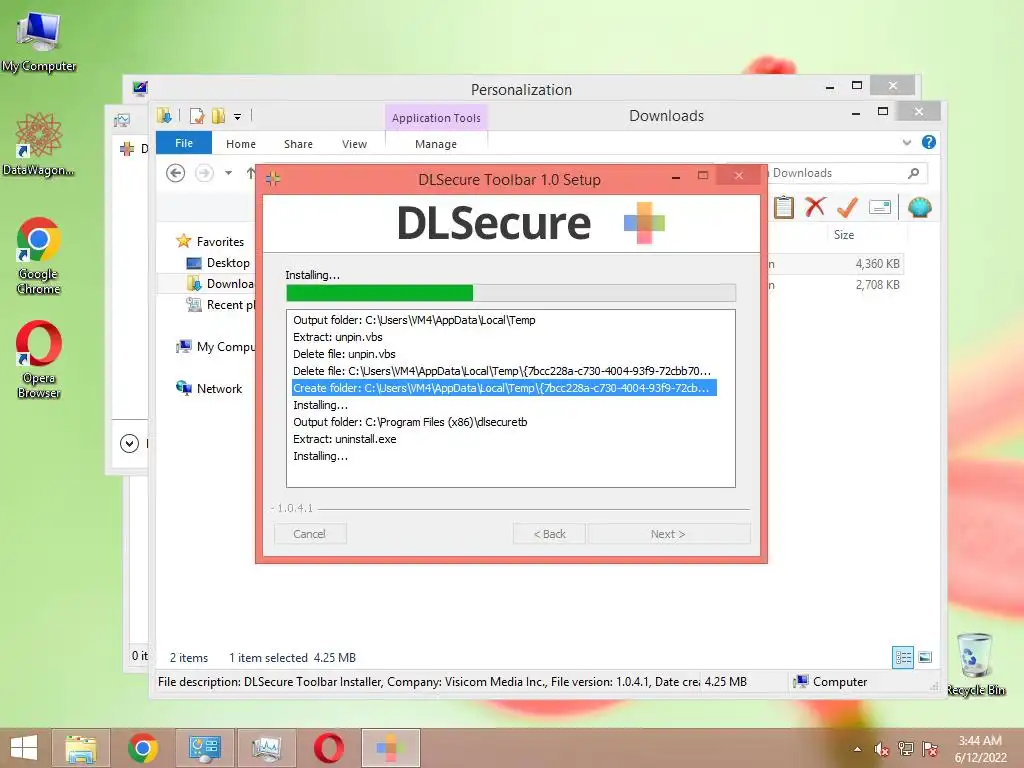Switch to Details view button
Image resolution: width=1024 pixels, height=768 pixels.
903,657
